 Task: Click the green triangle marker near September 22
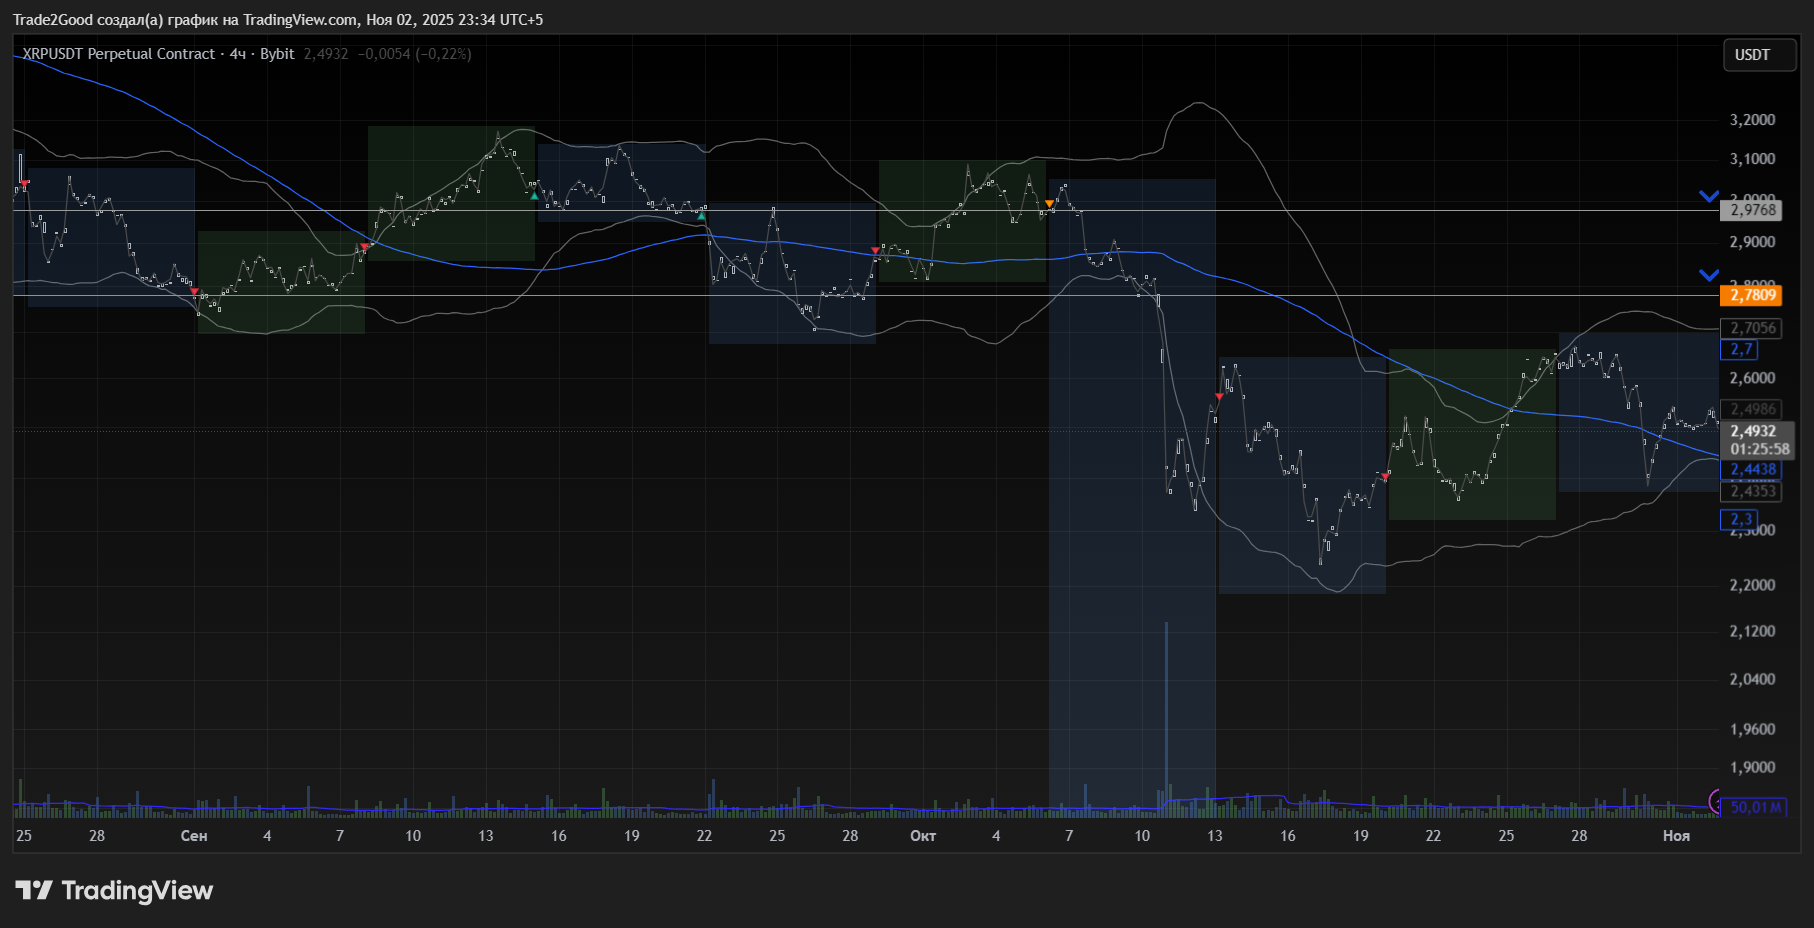pos(701,216)
